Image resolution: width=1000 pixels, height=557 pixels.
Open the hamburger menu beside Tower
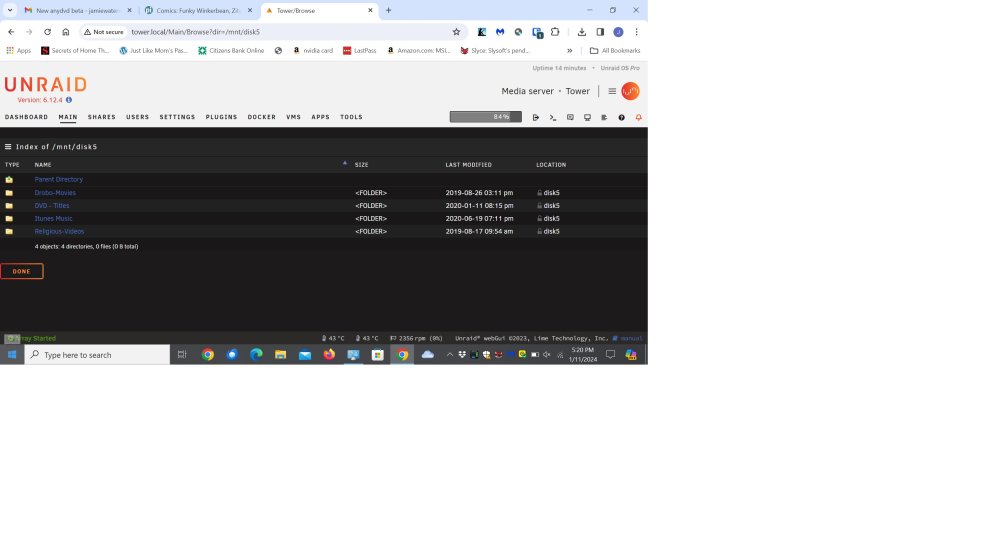(x=612, y=91)
